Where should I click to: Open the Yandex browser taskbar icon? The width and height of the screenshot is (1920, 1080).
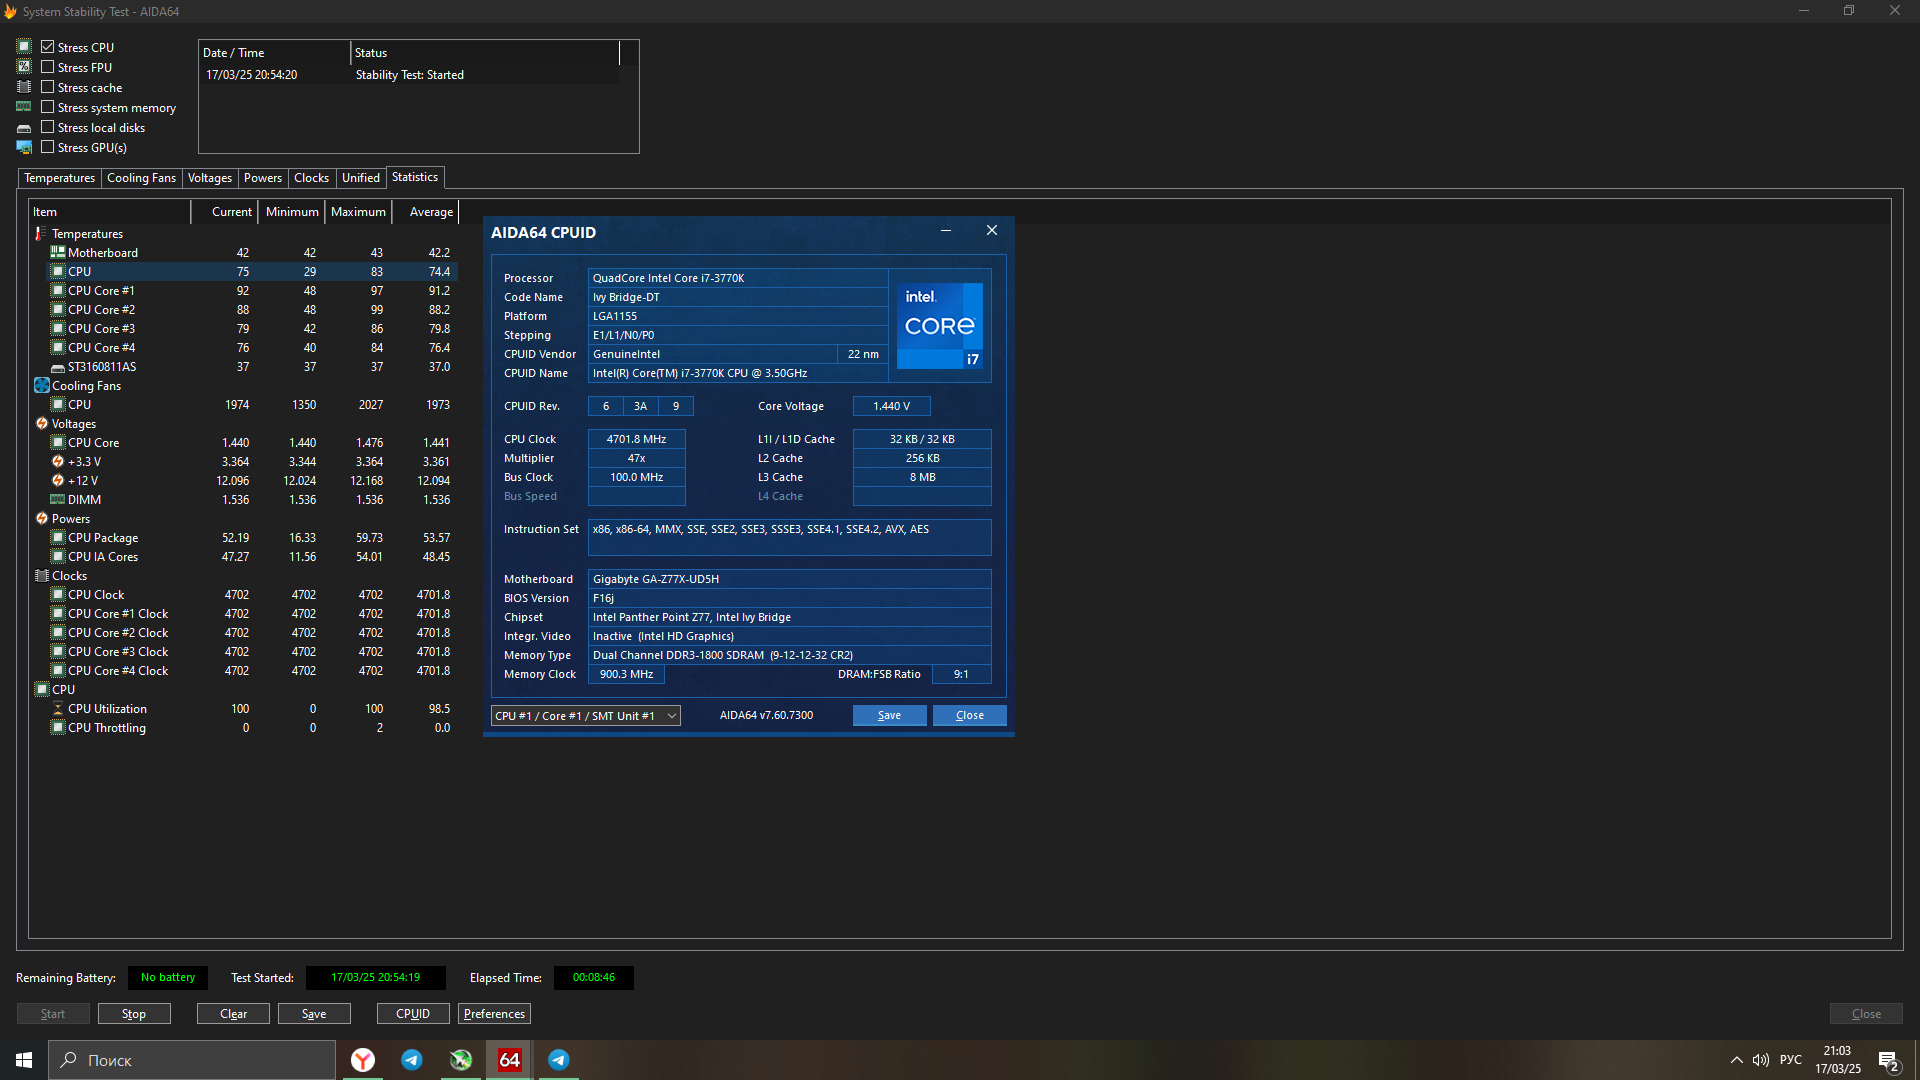[363, 1060]
